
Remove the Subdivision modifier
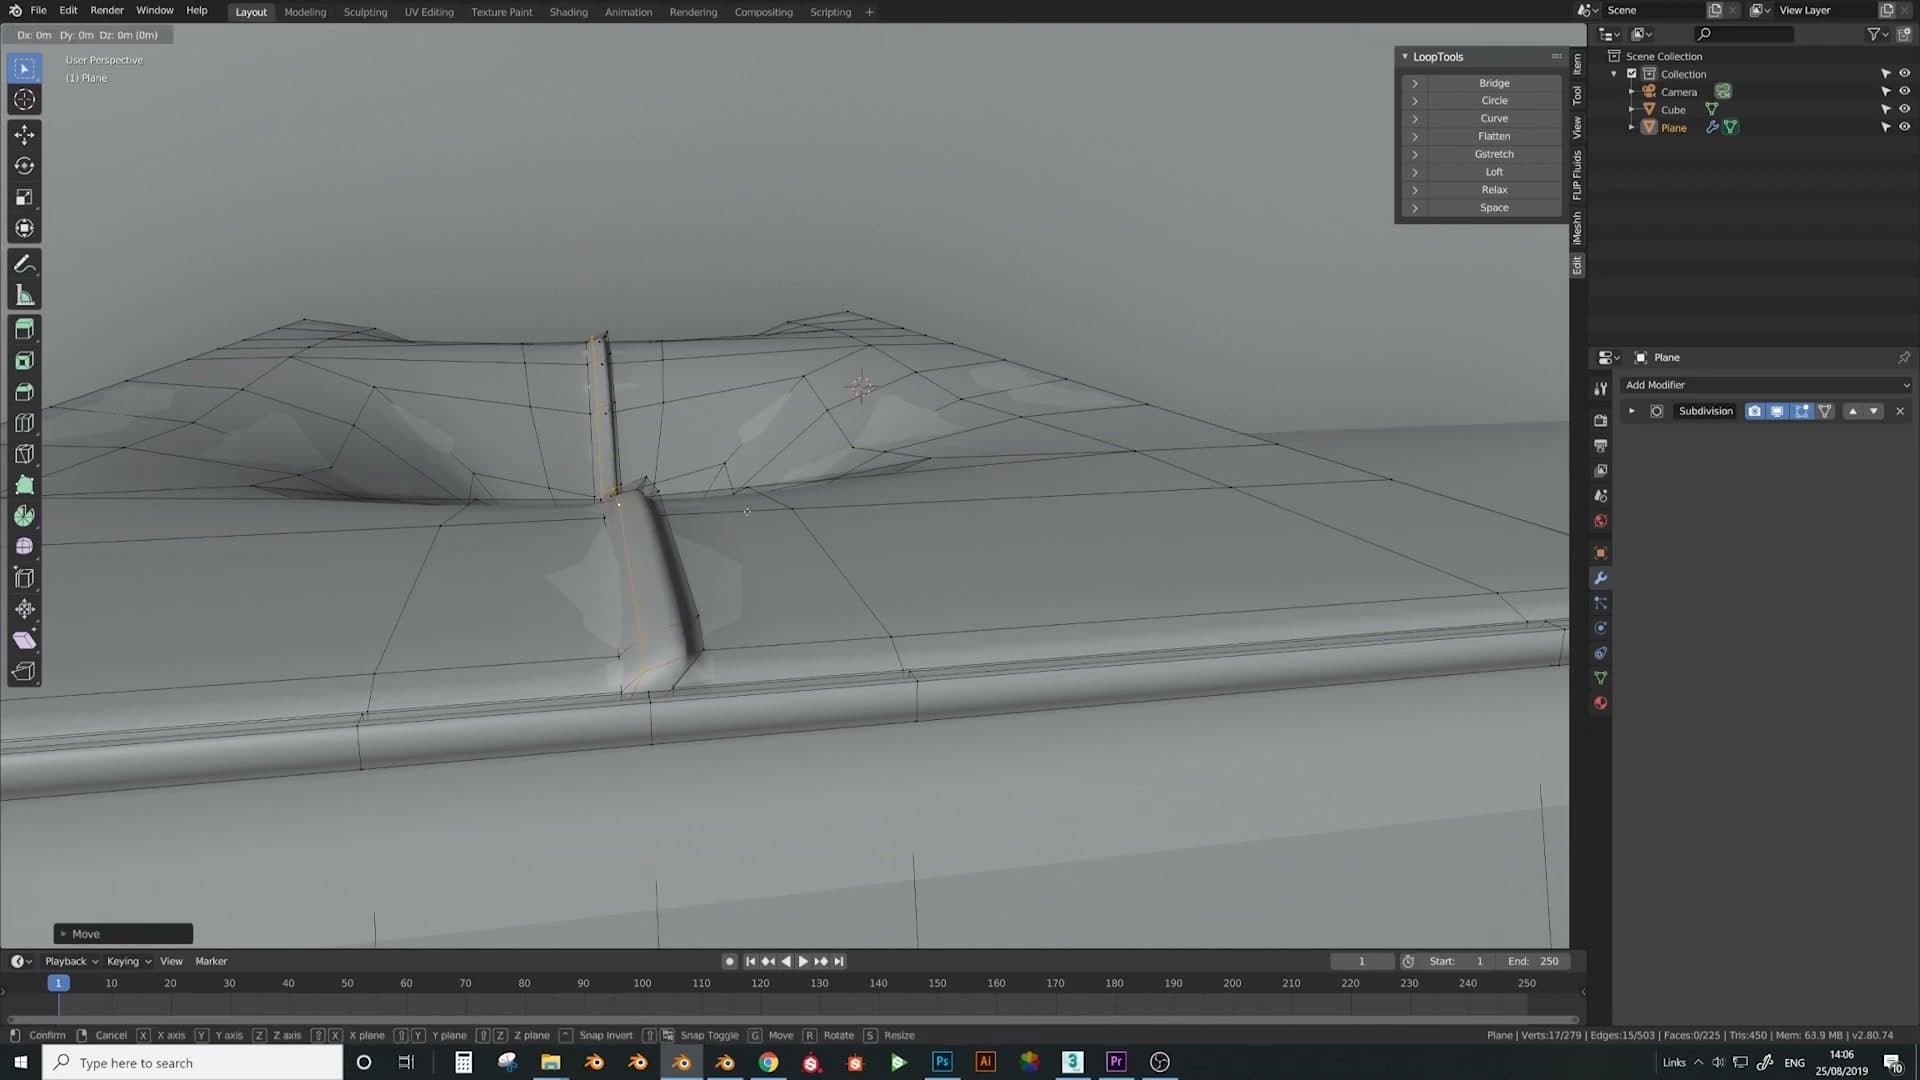coord(1900,411)
